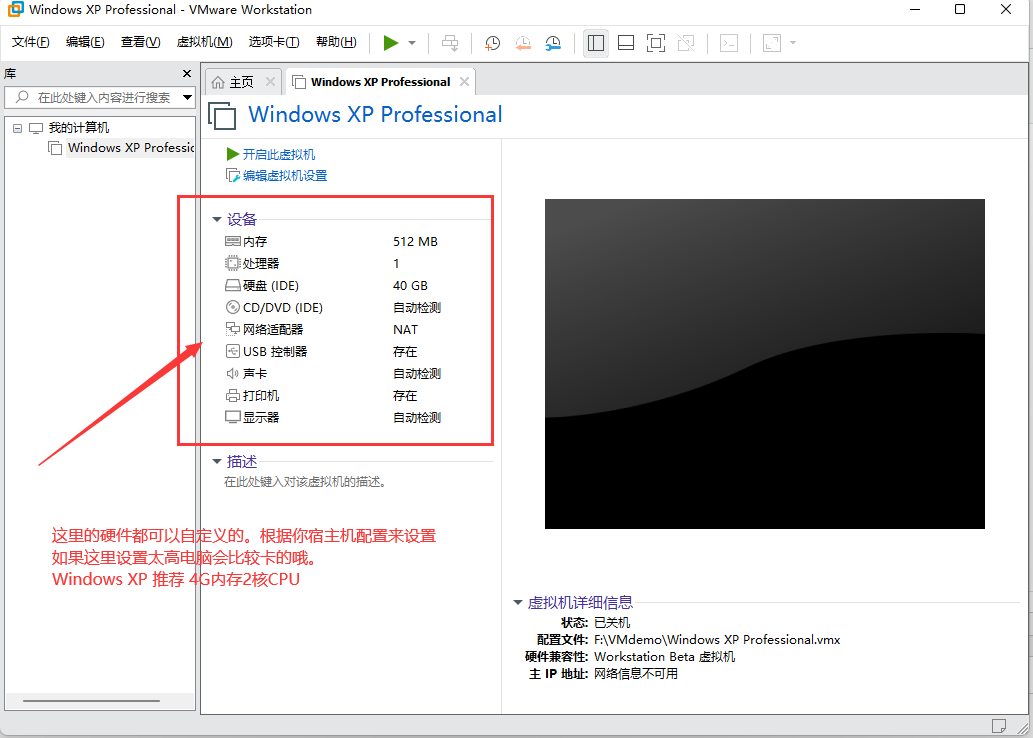Collapse the 我的计算机 tree node
This screenshot has height=738, width=1033.
16,127
